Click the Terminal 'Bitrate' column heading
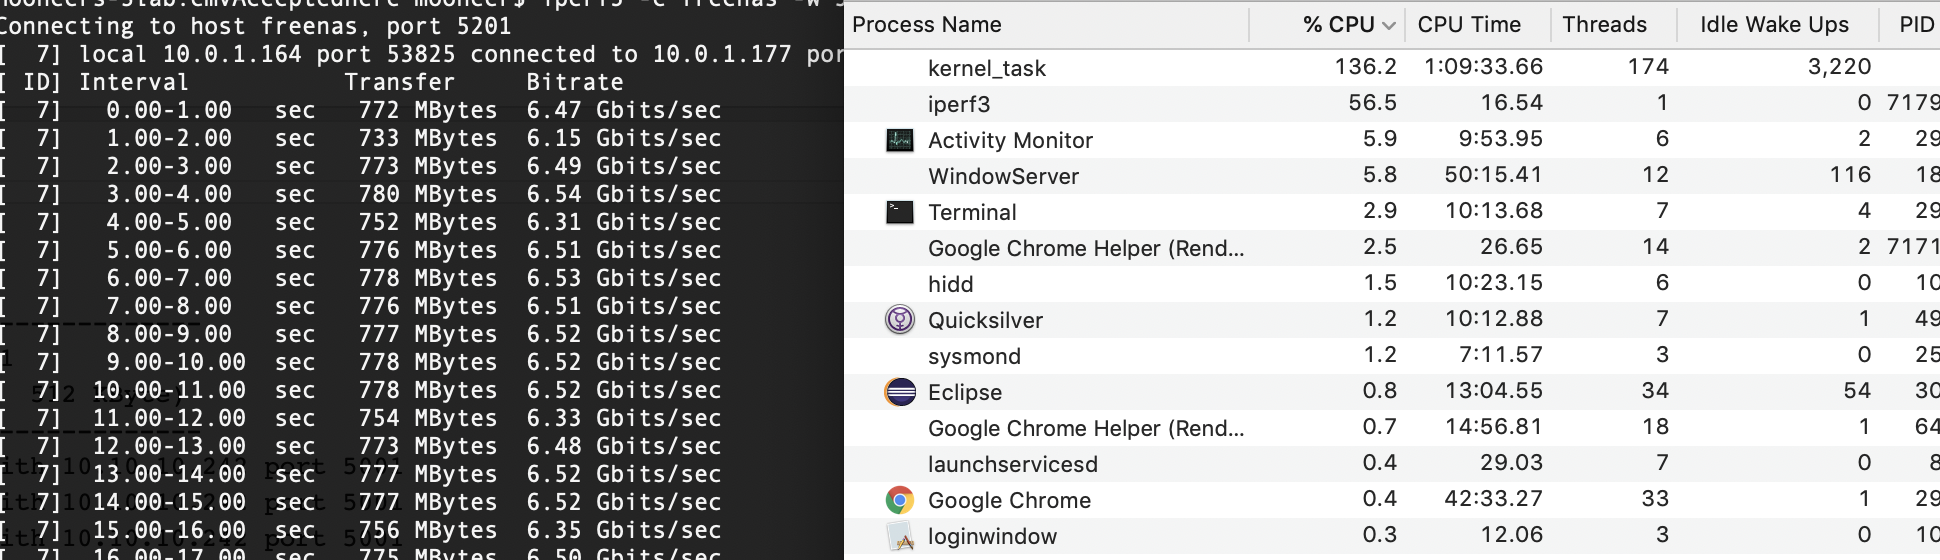Screen dimensions: 1940x560 [x=575, y=82]
